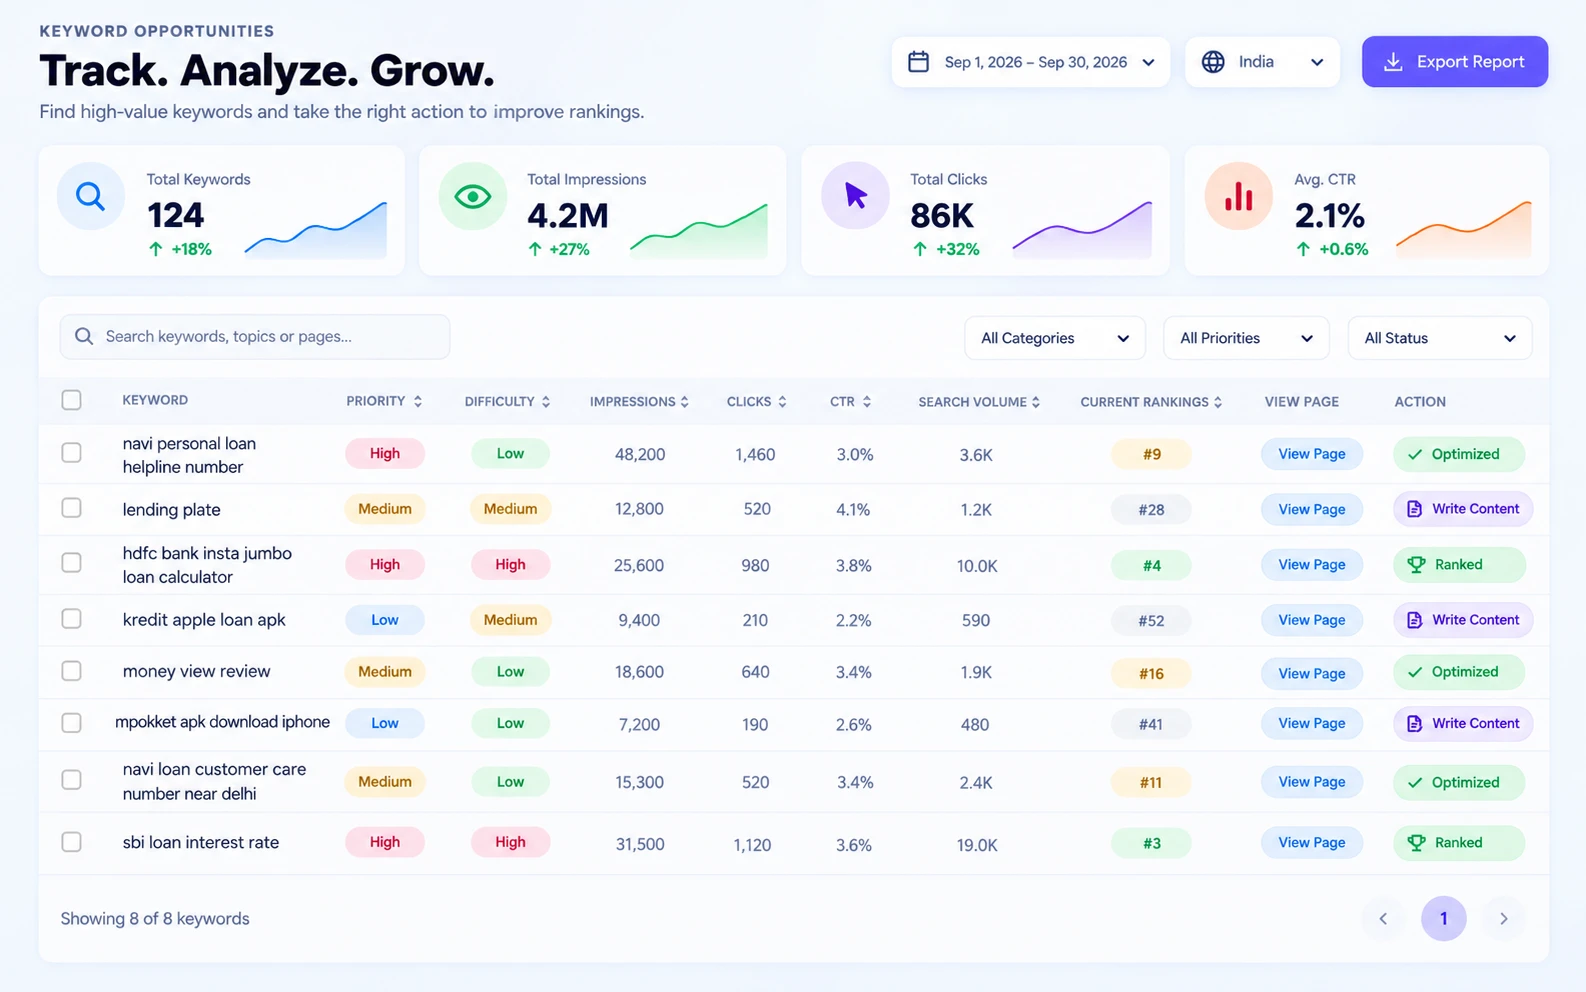The height and width of the screenshot is (992, 1586).
Task: Select the navi personal loan helpline number row checkbox
Action: tap(71, 453)
